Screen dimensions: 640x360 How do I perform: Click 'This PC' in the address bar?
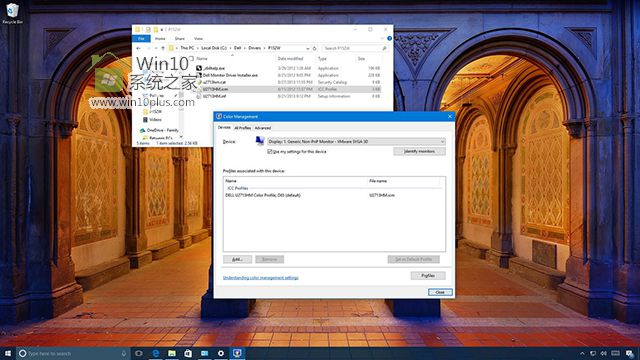[187, 48]
